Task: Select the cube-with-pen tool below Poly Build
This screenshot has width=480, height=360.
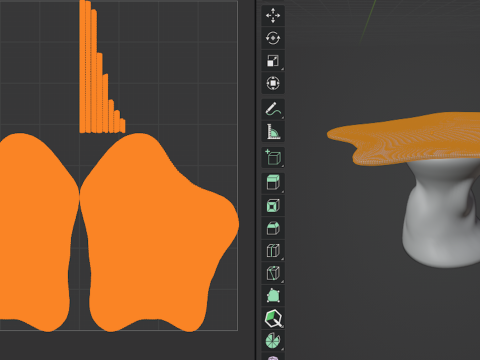Action: (x=273, y=318)
